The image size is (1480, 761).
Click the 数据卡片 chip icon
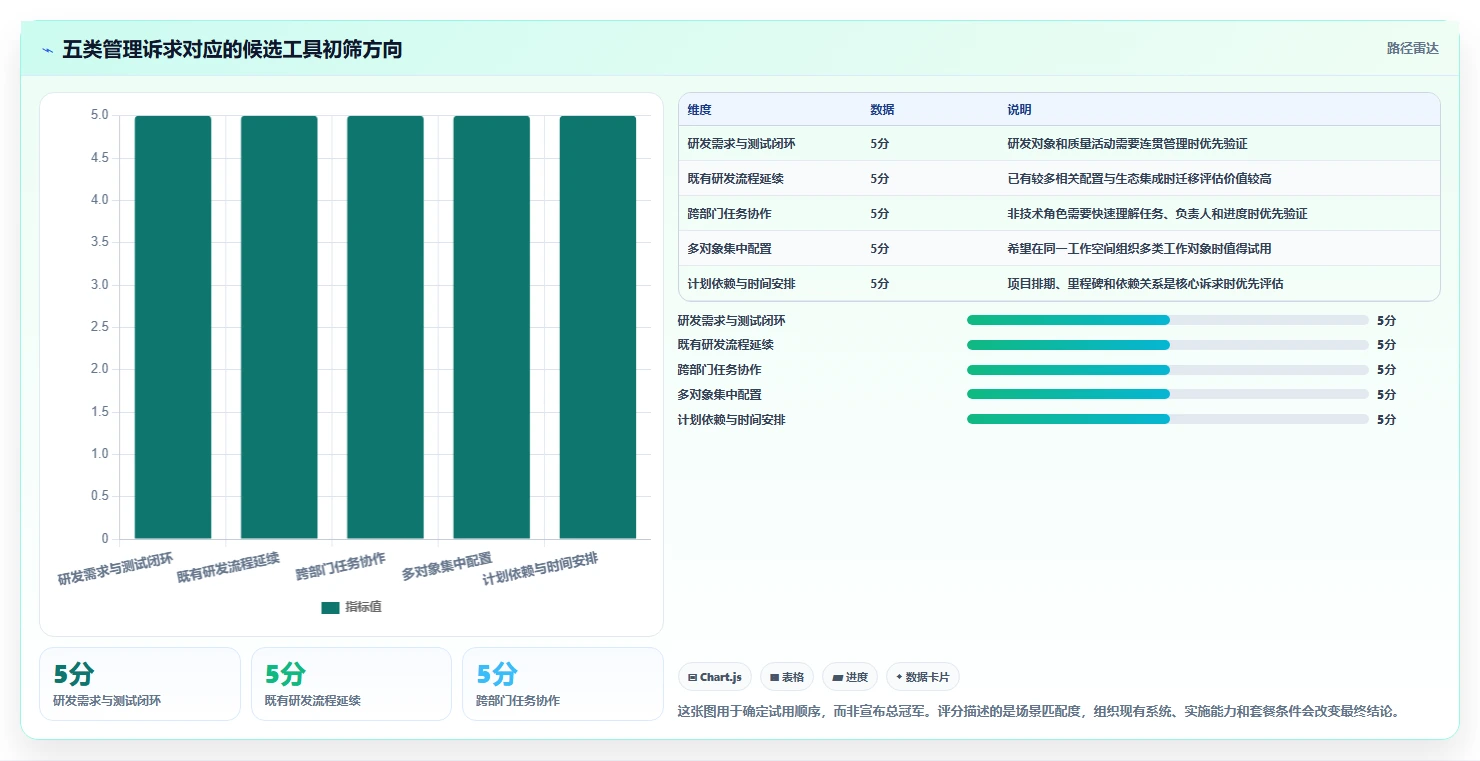click(x=899, y=678)
